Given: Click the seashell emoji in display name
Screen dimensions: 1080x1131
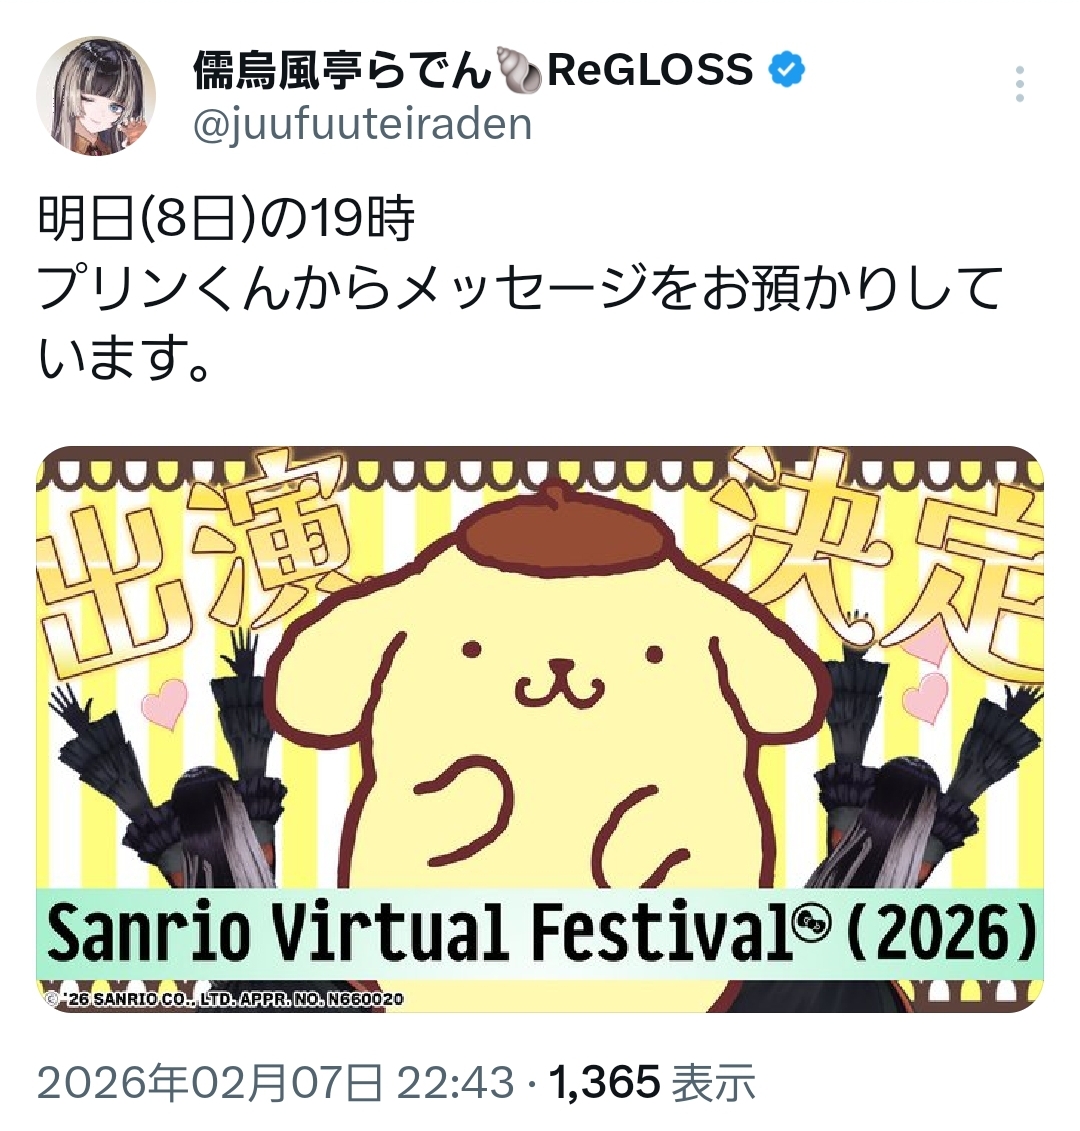Looking at the screenshot, I should click(x=519, y=71).
